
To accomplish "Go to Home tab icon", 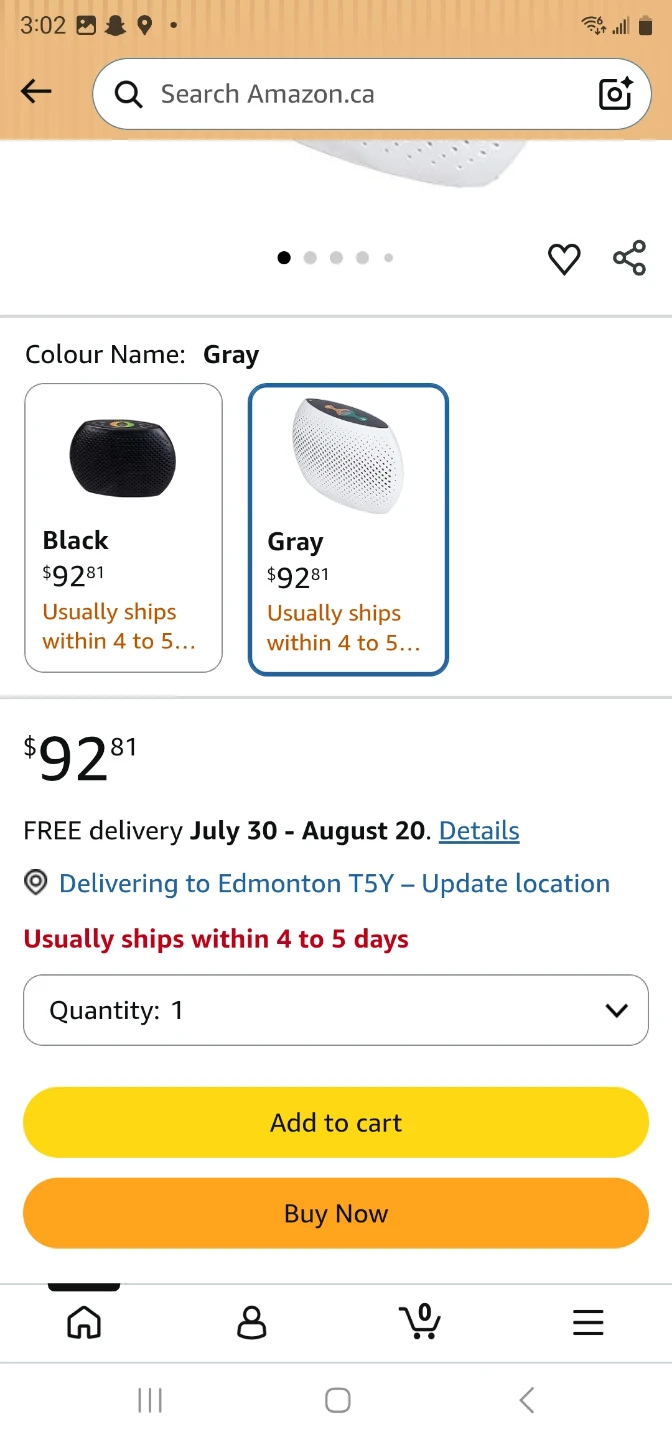I will [x=84, y=1322].
